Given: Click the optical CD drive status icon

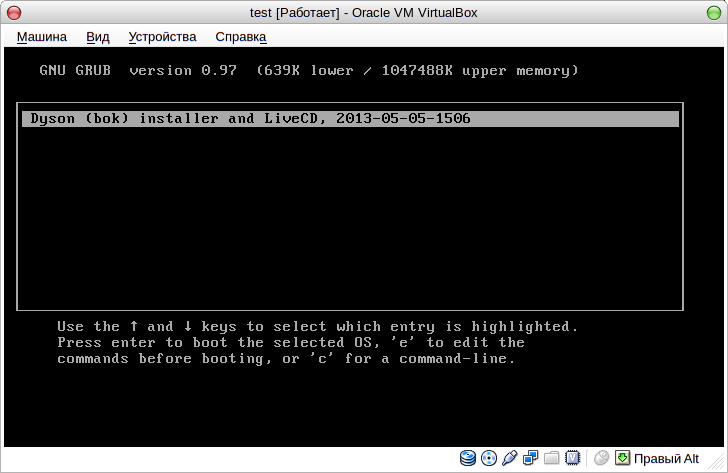Looking at the screenshot, I should click(488, 458).
